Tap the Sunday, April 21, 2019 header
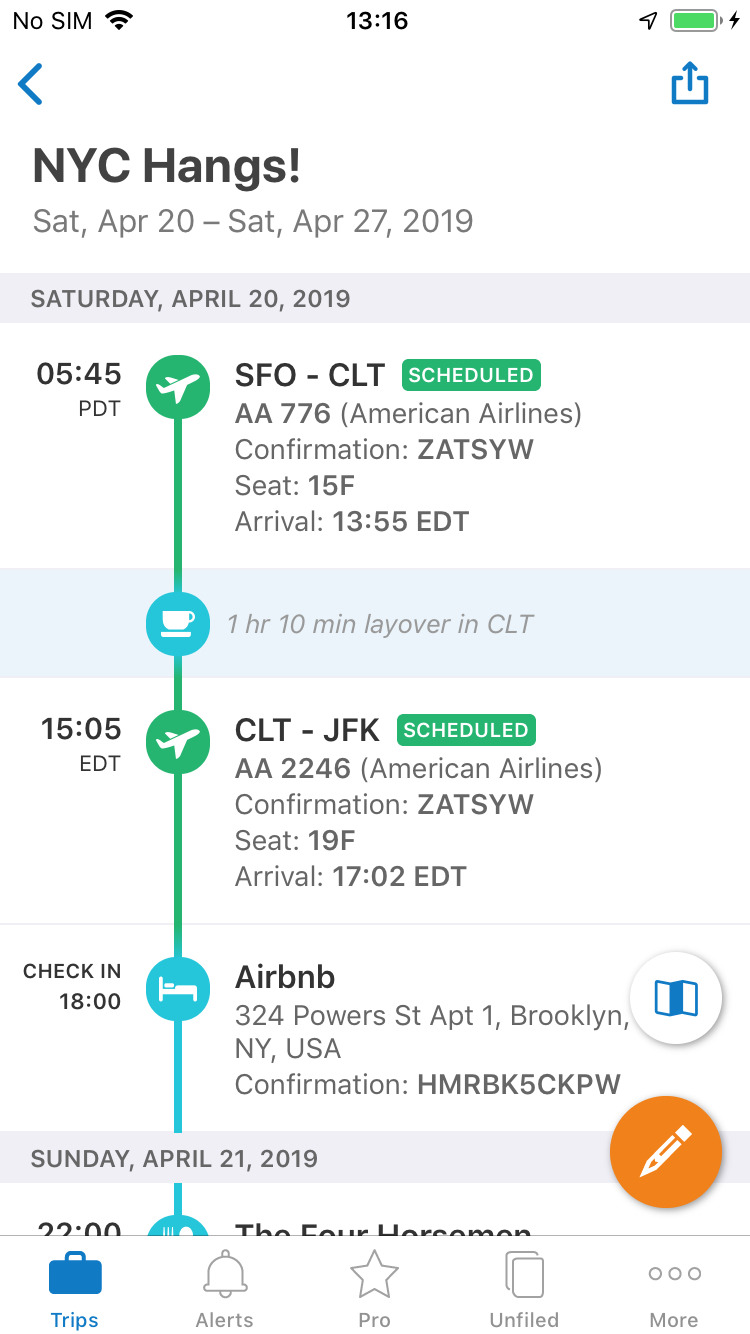The height and width of the screenshot is (1334, 750). (174, 1158)
